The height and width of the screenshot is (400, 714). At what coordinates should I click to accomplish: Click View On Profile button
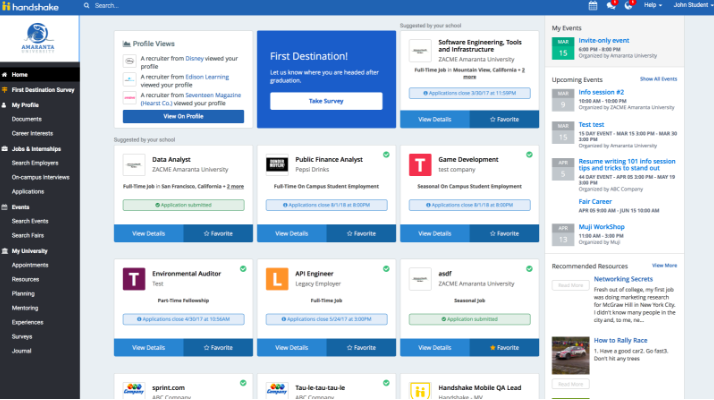click(x=183, y=116)
